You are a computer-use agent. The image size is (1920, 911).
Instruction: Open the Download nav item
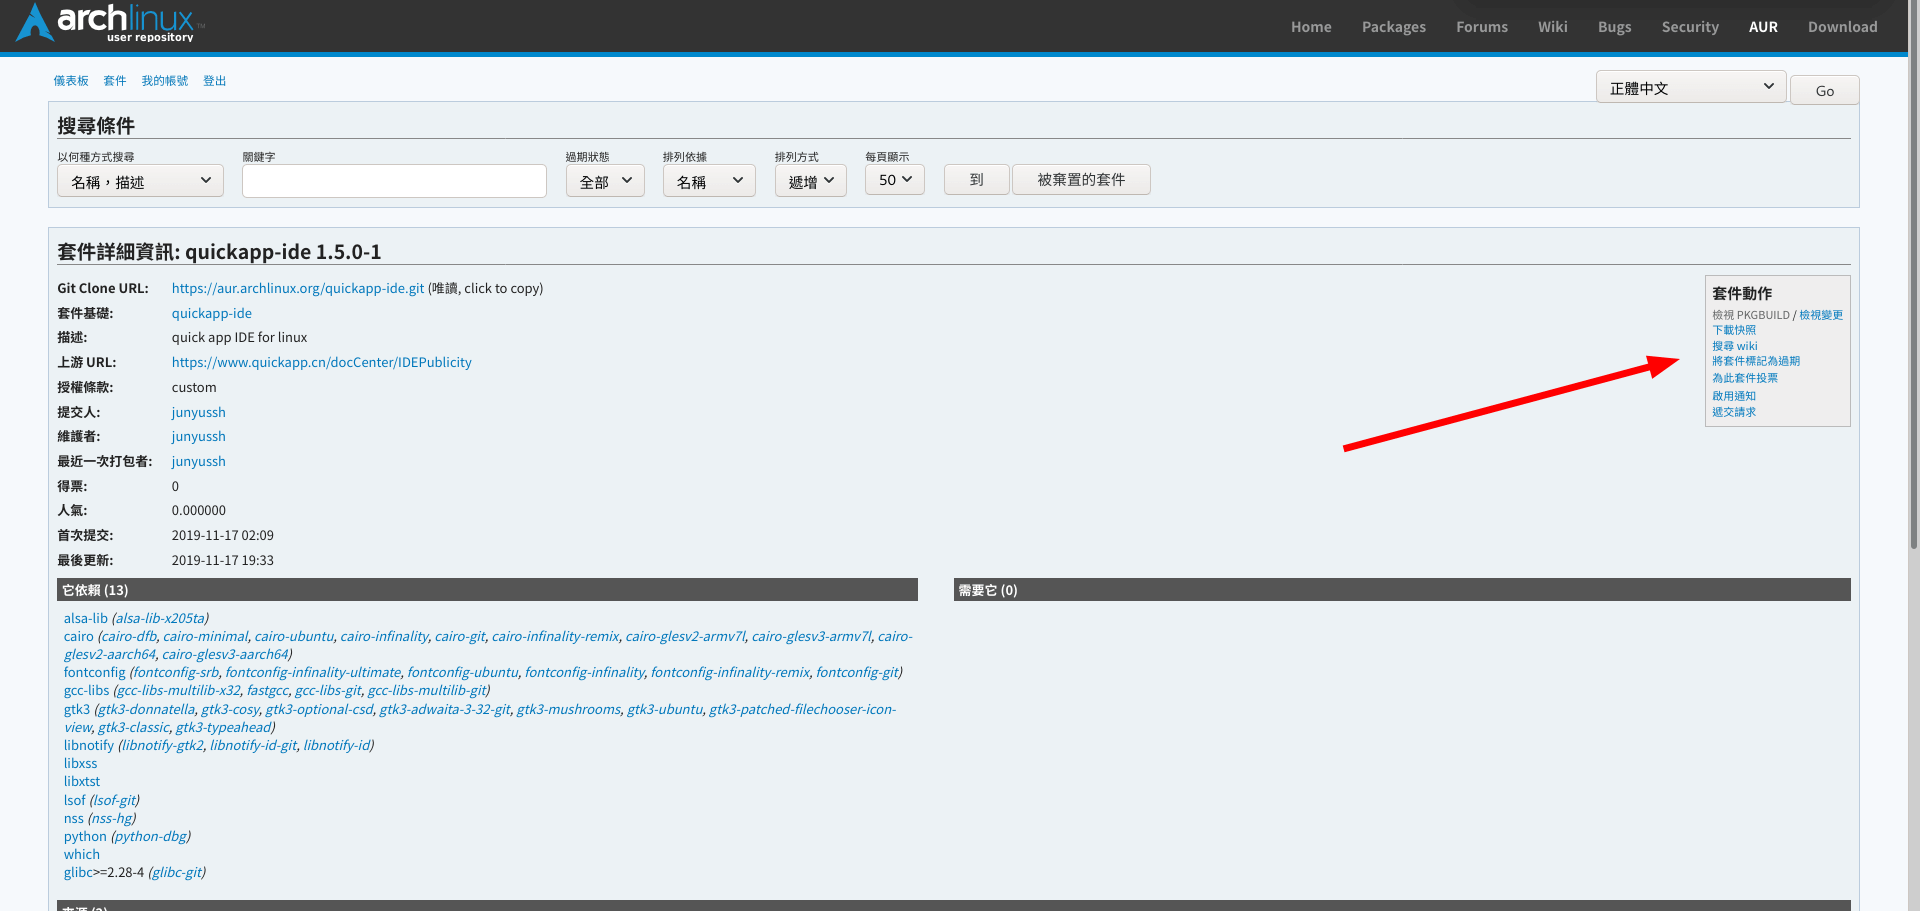point(1842,27)
